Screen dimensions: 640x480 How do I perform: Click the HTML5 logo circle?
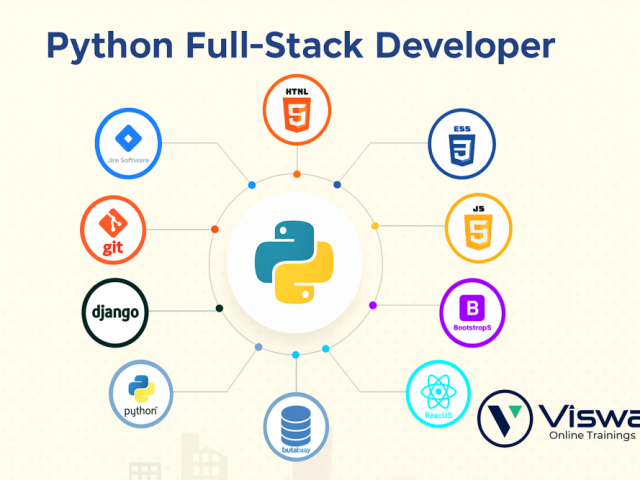[297, 109]
